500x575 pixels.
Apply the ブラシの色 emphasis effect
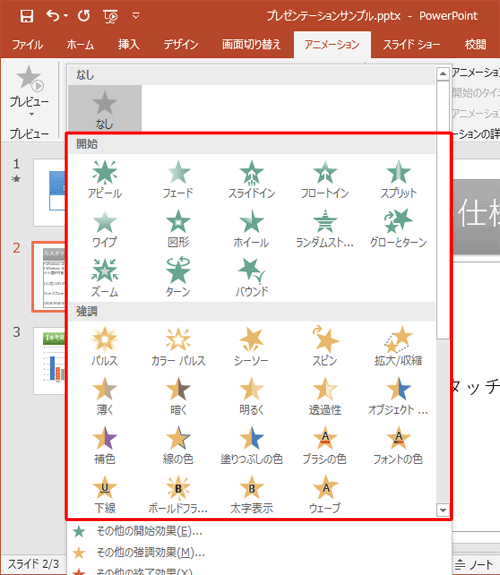325,446
